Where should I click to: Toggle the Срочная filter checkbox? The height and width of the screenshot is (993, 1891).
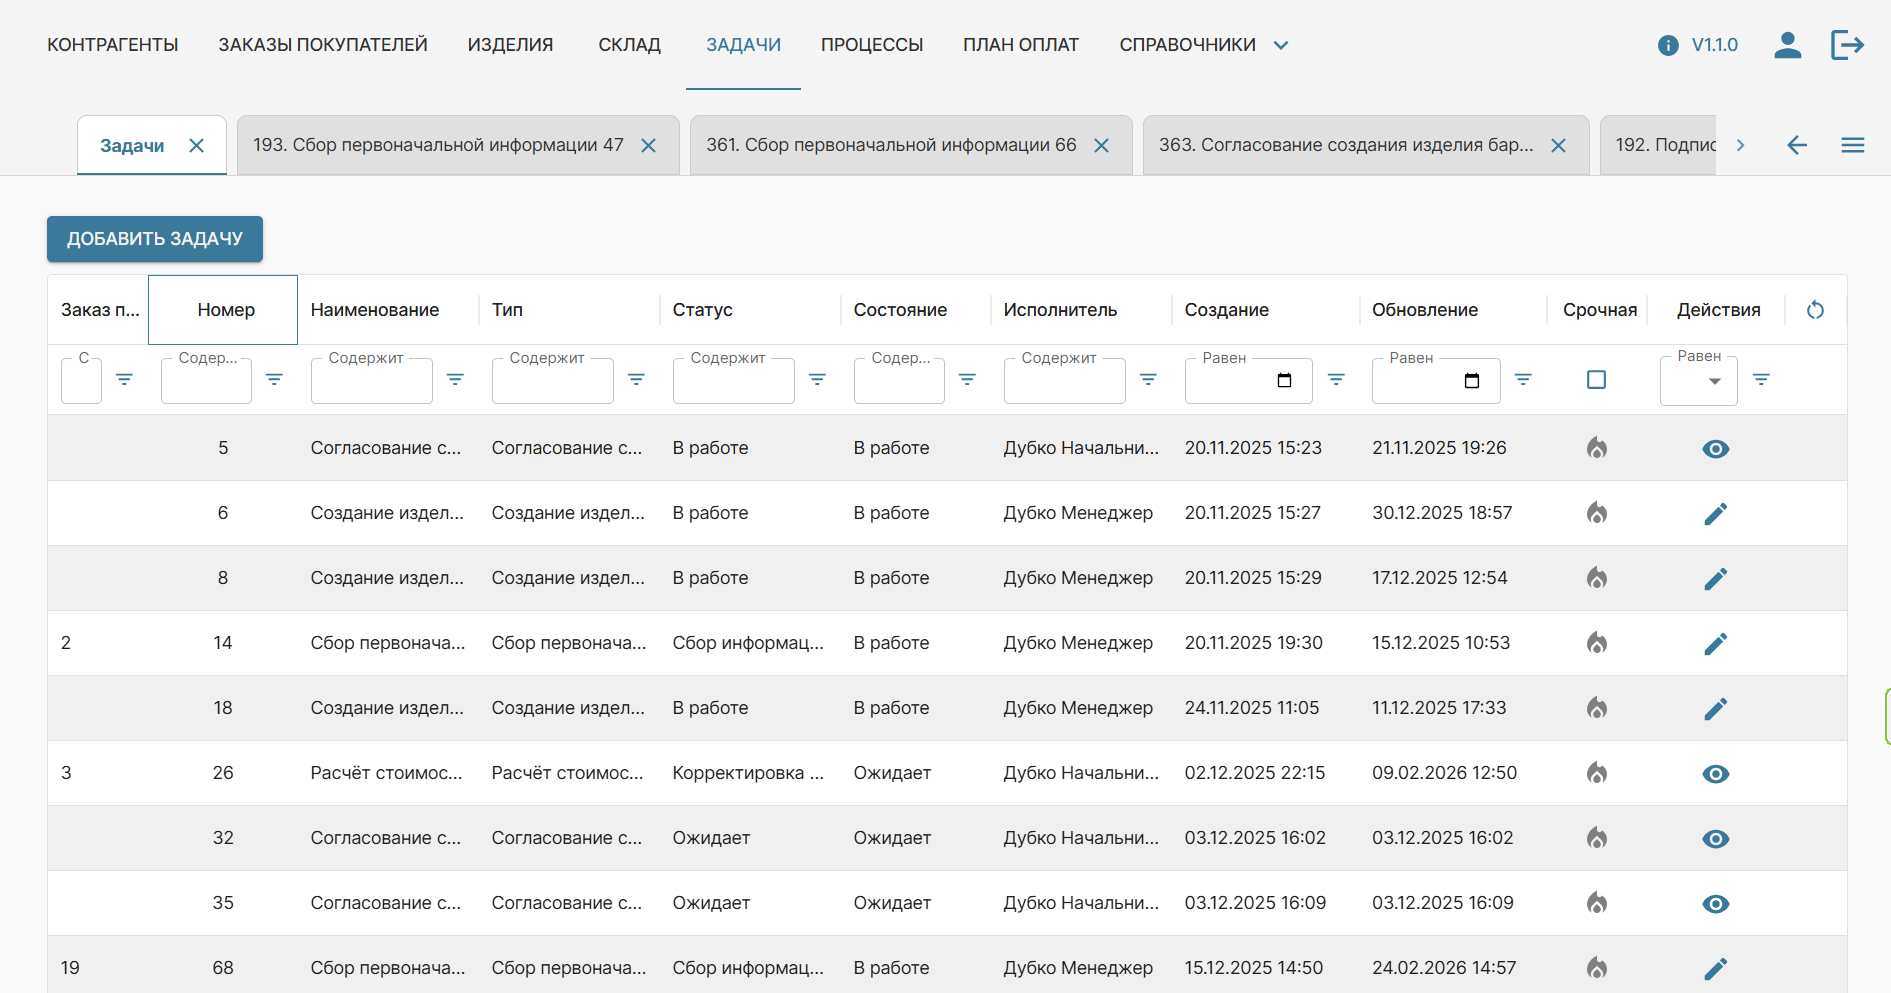pyautogui.click(x=1597, y=380)
